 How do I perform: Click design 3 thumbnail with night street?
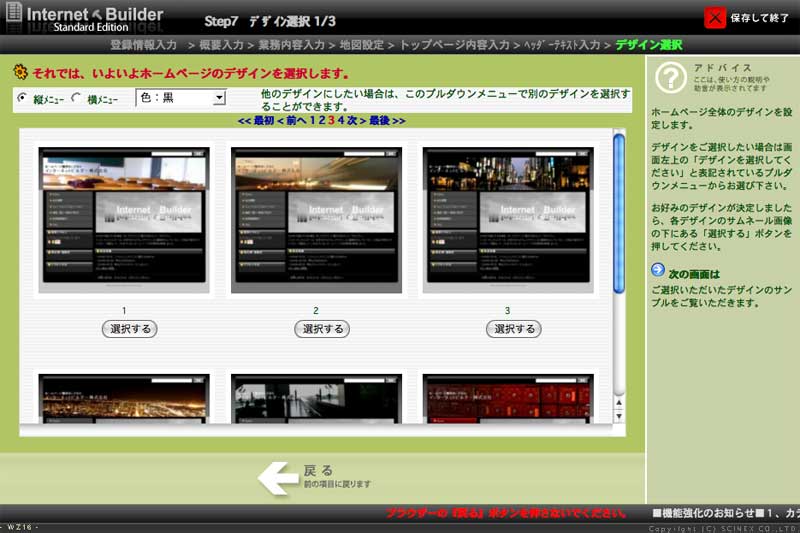point(507,220)
